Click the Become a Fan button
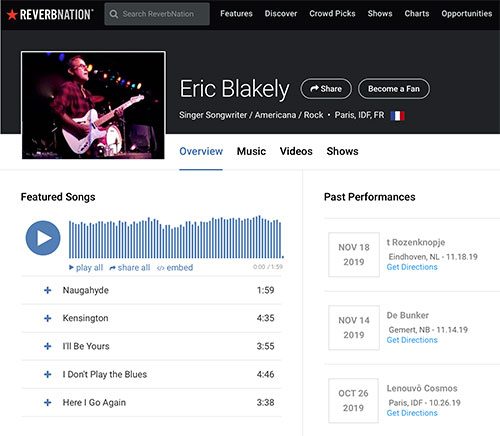Image resolution: width=500 pixels, height=436 pixels. [394, 89]
